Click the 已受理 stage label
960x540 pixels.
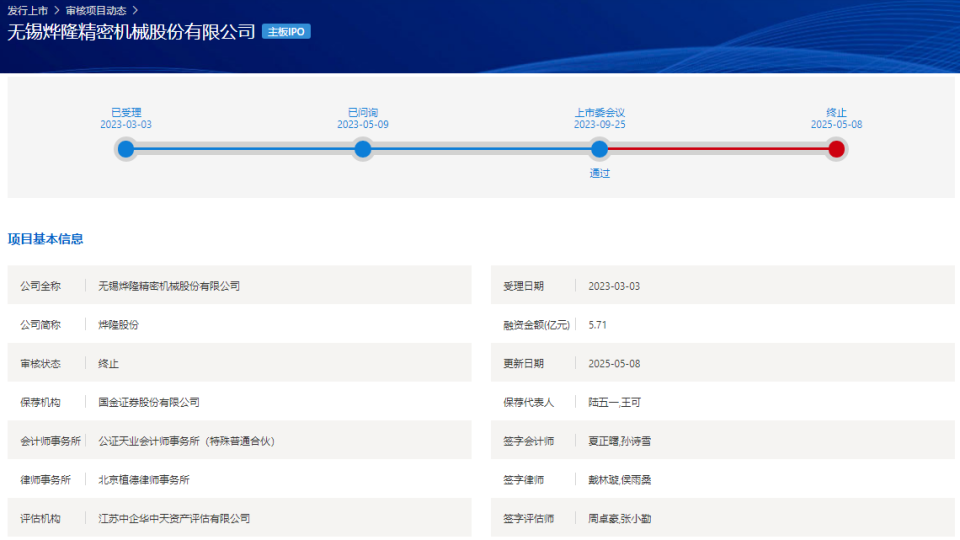126,113
